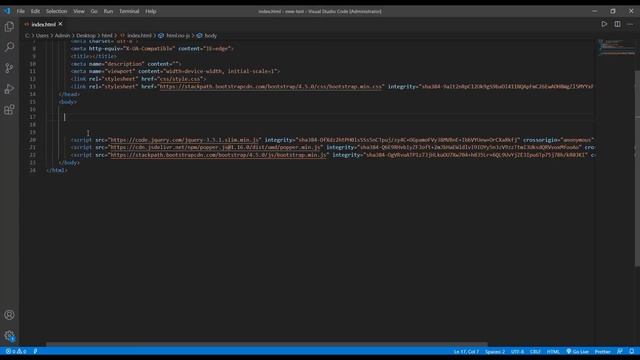640x360 pixels.
Task: Click the Desktop breadcrumb segment
Action: click(86, 36)
